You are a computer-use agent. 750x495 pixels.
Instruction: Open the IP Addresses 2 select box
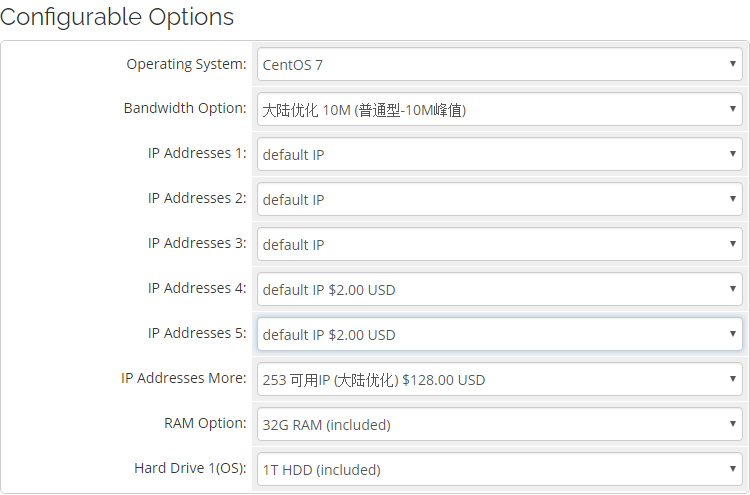click(x=499, y=199)
